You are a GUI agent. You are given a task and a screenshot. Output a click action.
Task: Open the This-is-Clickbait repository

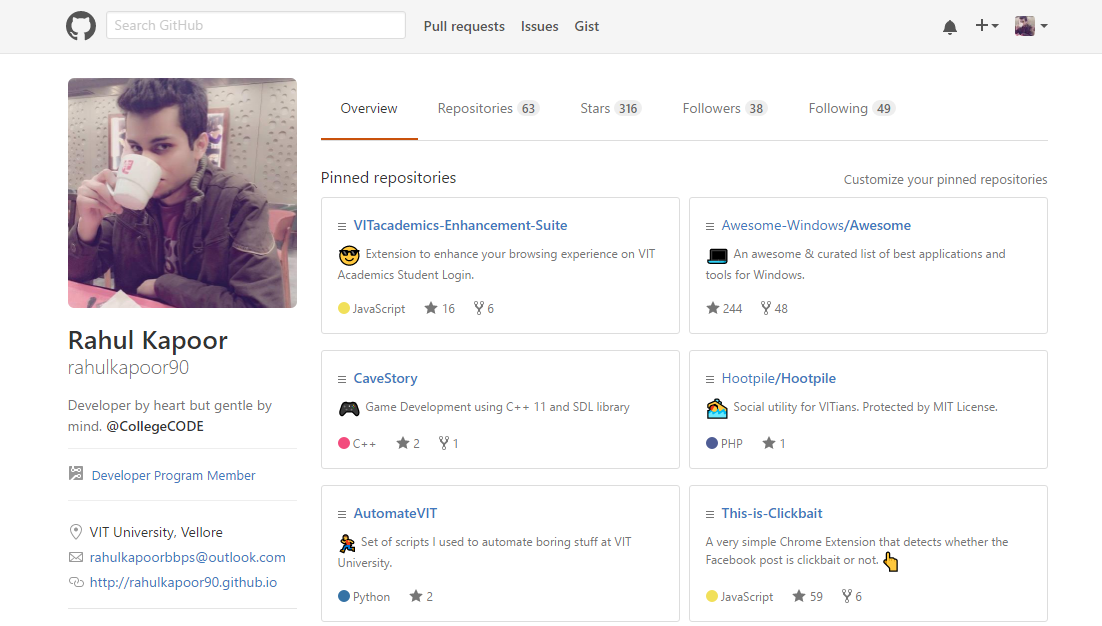[x=772, y=513]
